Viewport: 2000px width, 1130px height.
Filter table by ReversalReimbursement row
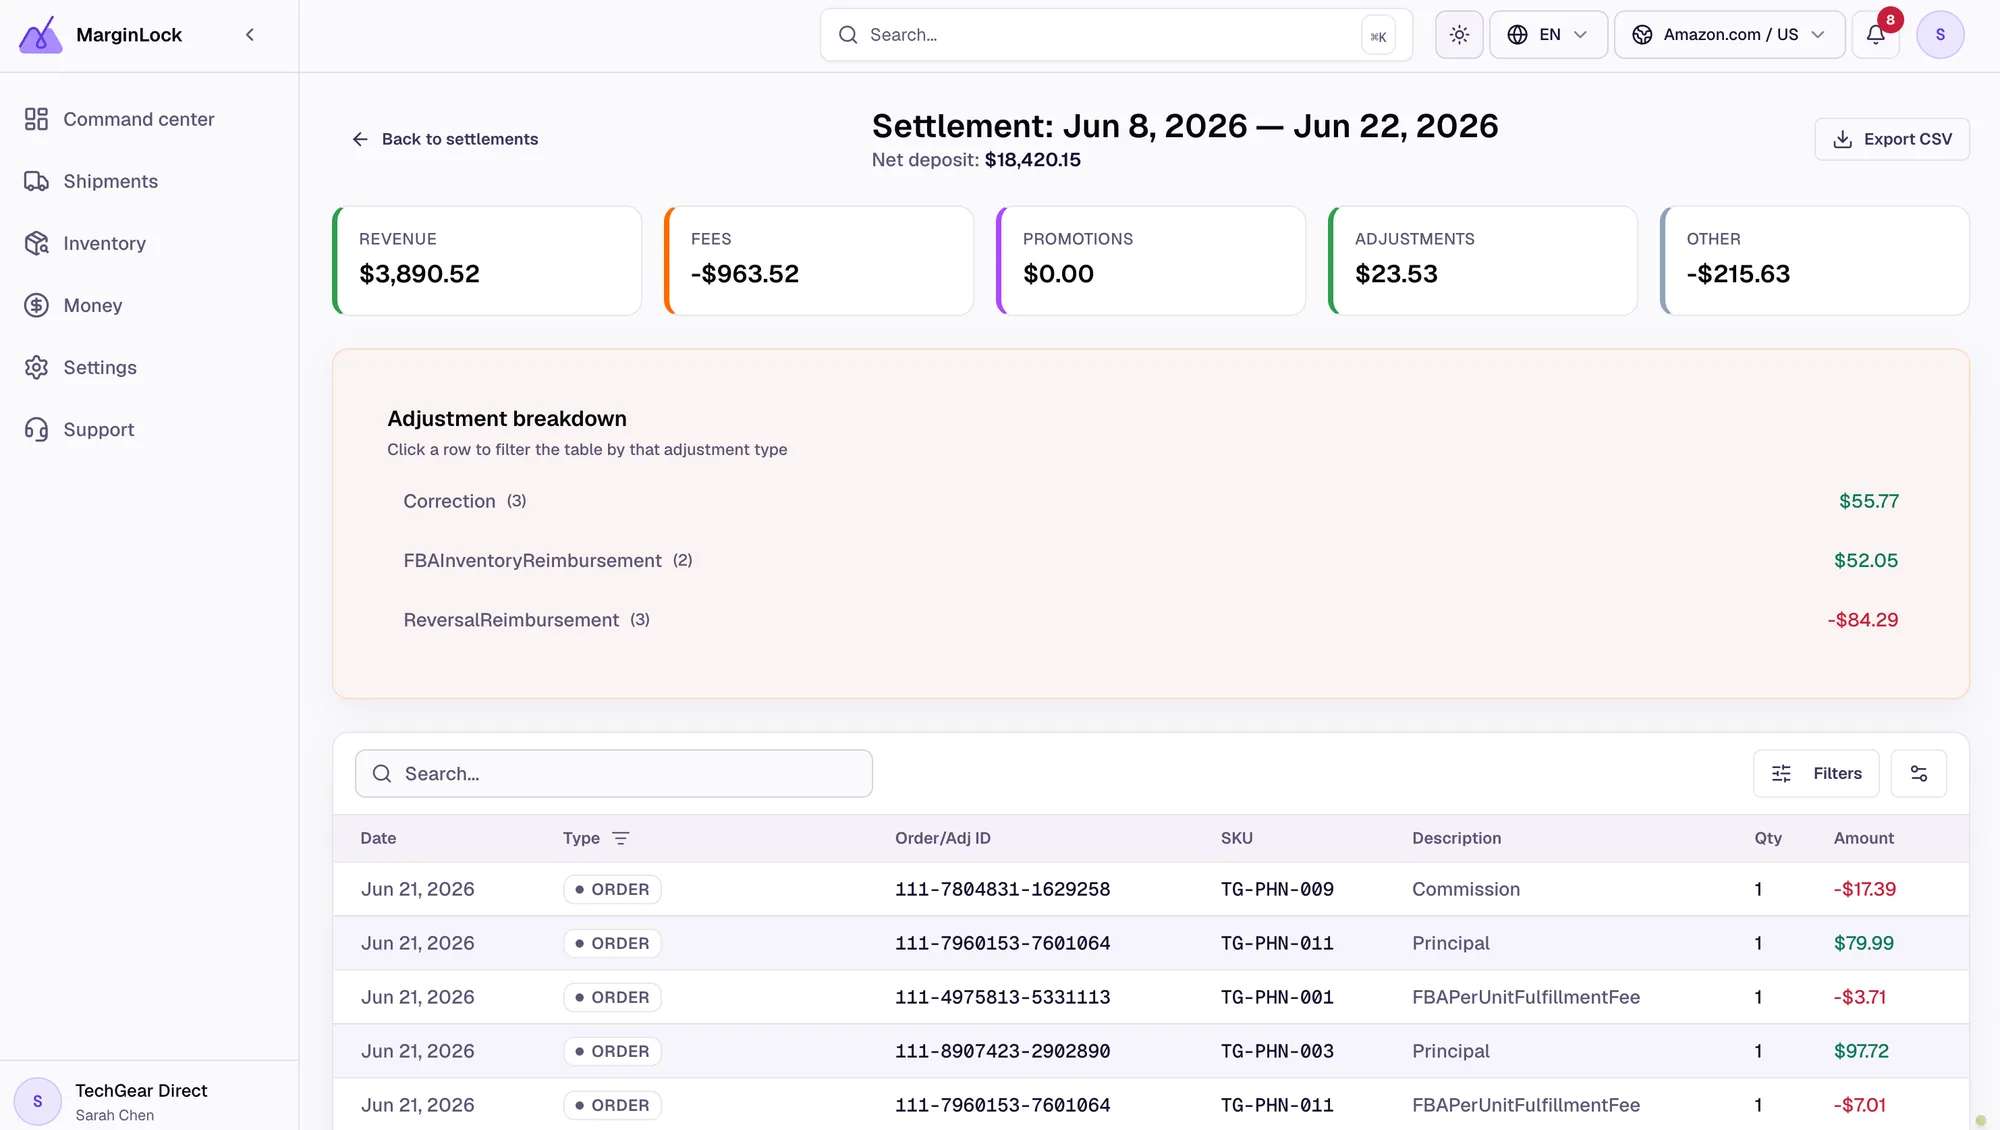[1151, 620]
